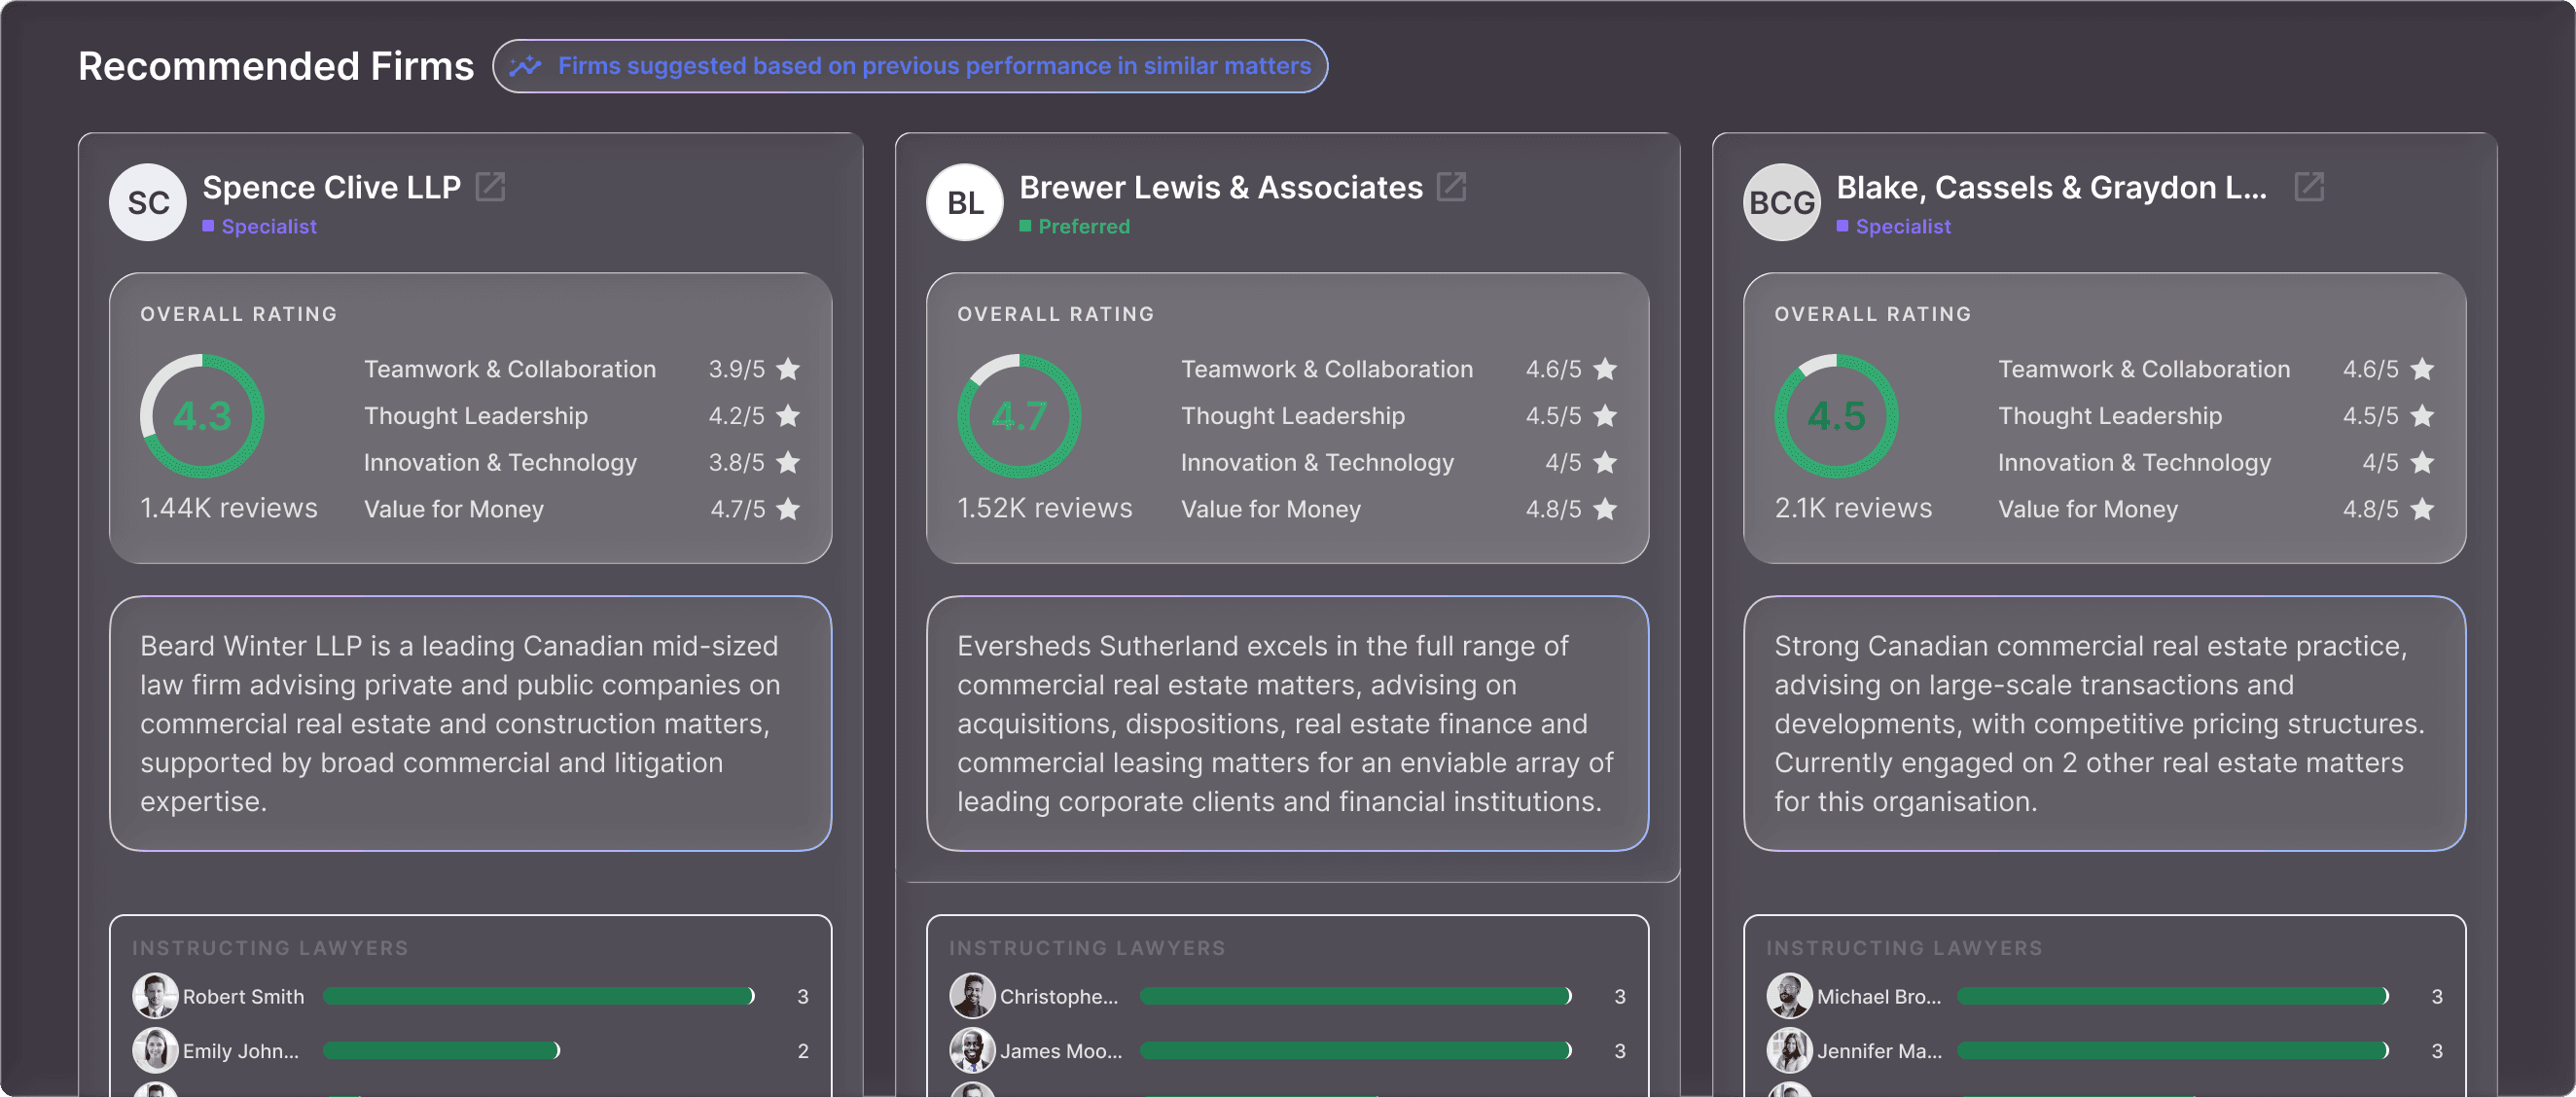Click Michael Bro... lawyer avatar
The image size is (2576, 1097).
coord(1789,996)
